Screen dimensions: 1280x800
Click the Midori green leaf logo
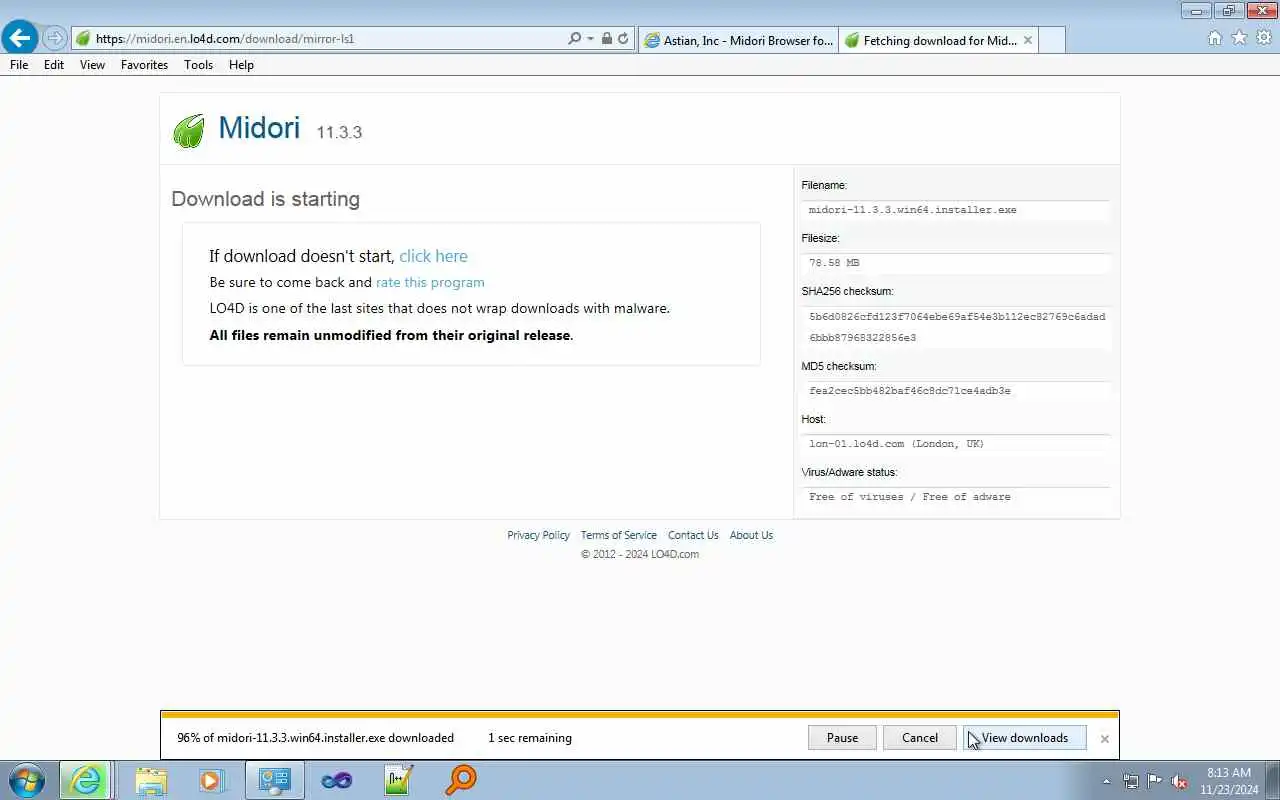coord(189,130)
